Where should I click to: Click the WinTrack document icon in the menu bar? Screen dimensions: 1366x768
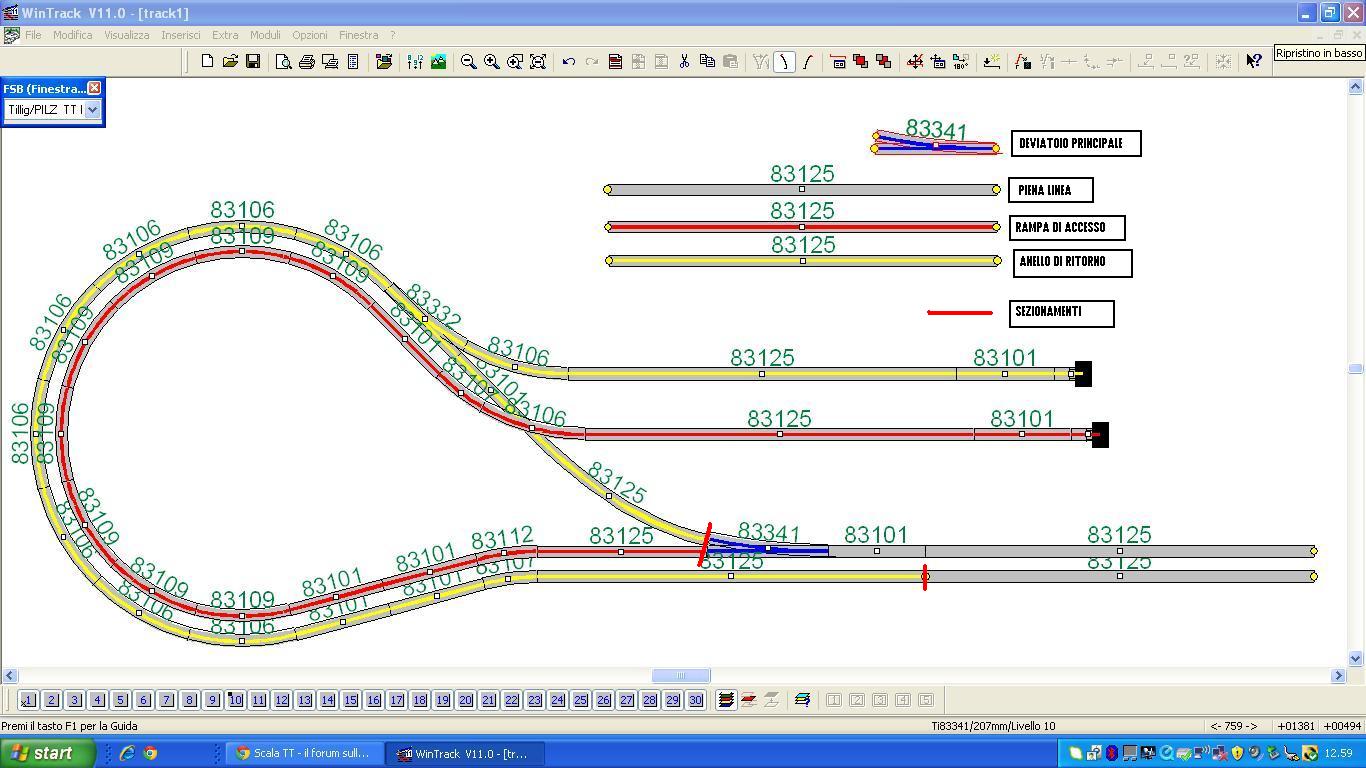point(11,35)
